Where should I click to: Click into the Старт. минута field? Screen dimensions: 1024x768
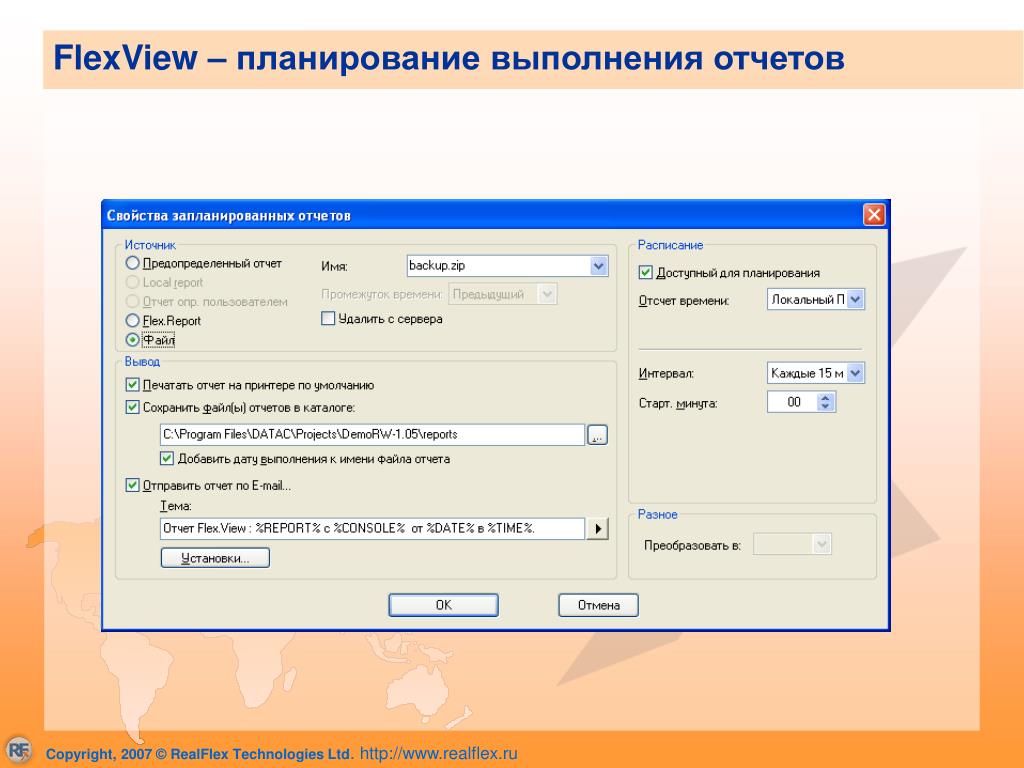pos(793,402)
